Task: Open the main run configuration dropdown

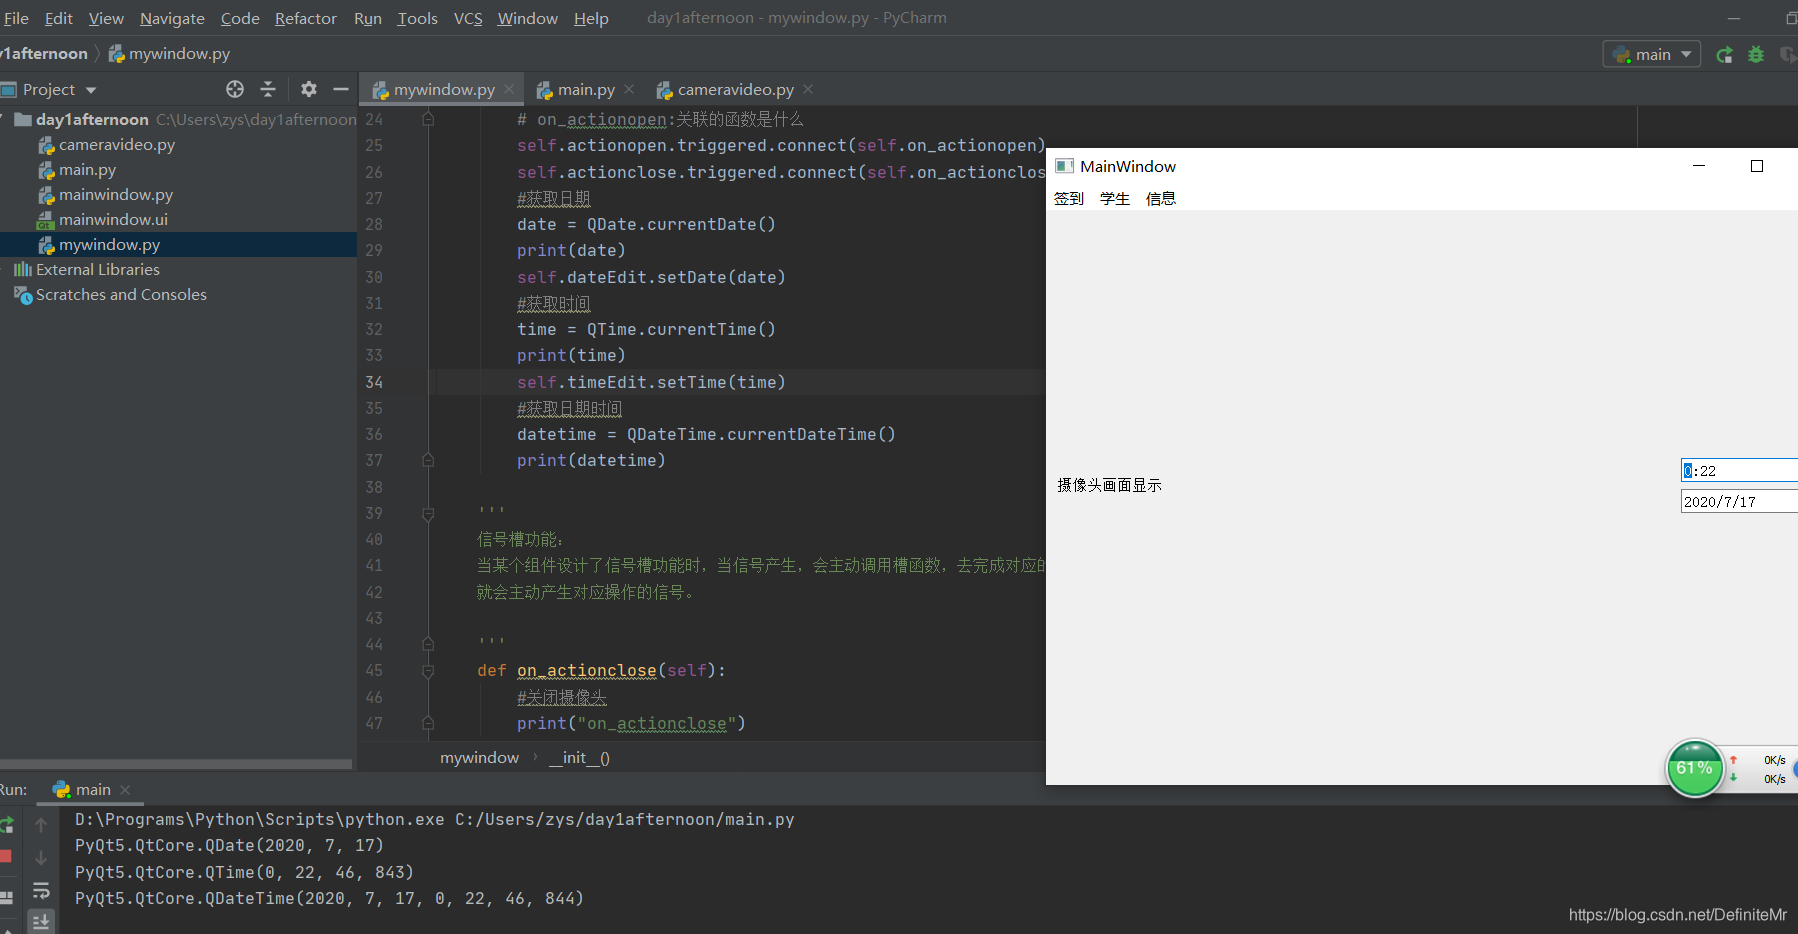Action: click(x=1652, y=54)
